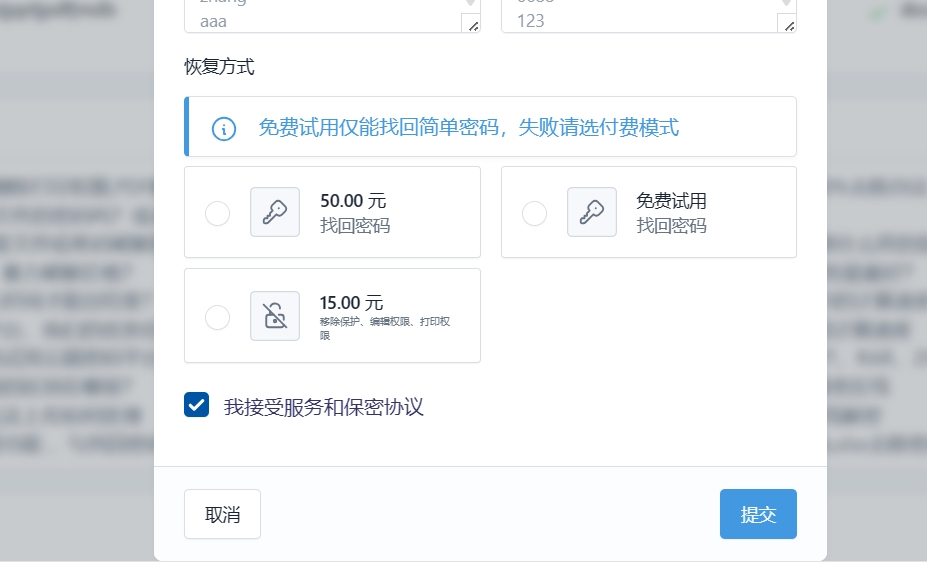Image resolution: width=927 pixels, height=562 pixels.
Task: Select the 50.00 元 recovery radio button
Action: [x=217, y=213]
